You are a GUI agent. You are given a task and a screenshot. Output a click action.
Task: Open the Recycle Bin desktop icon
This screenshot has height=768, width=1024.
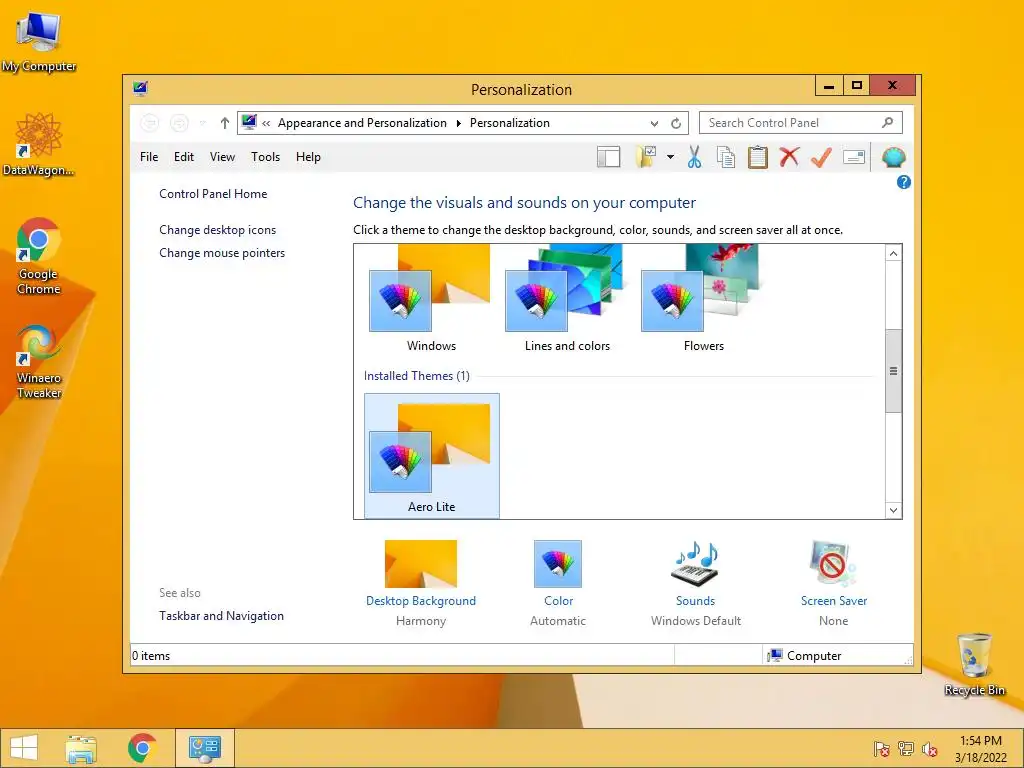974,664
